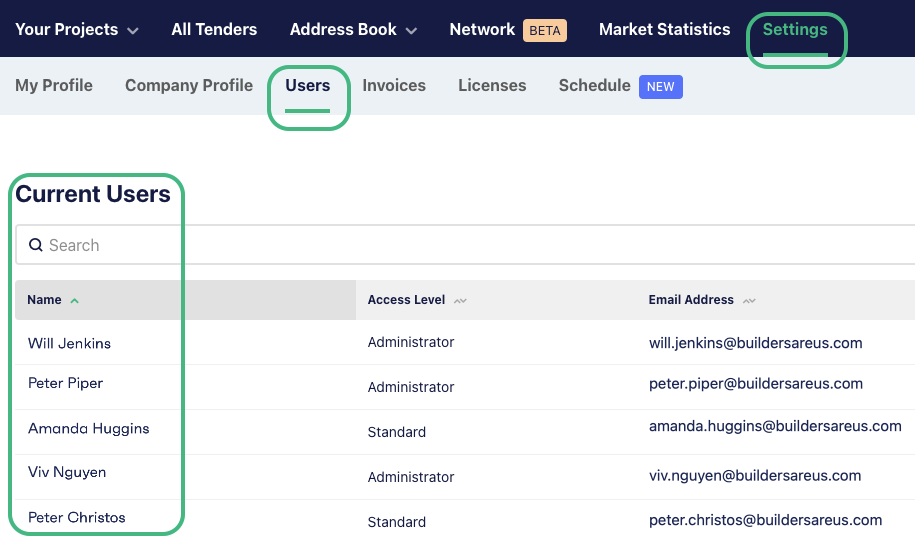This screenshot has width=915, height=541.
Task: Click the Access Level sort icon
Action: coord(460,301)
